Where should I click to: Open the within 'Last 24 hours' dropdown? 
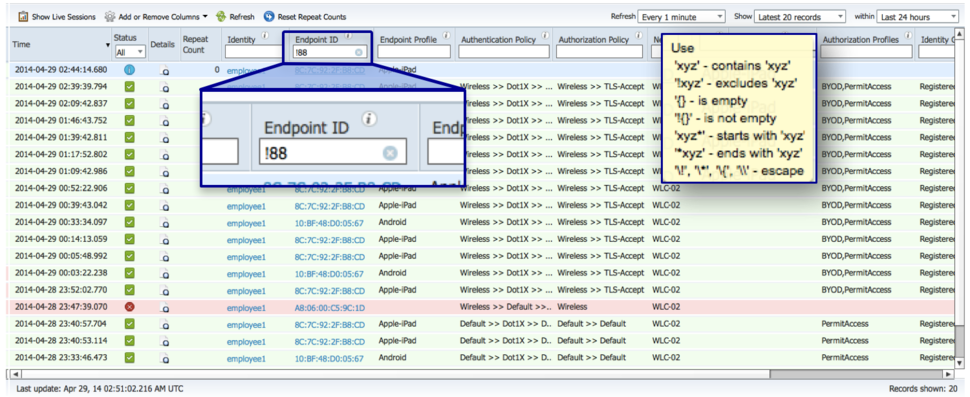(x=917, y=17)
